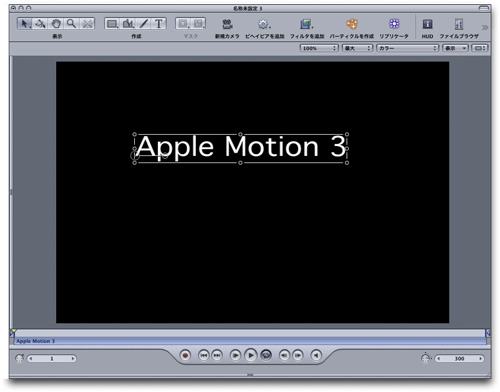The image size is (500, 392).
Task: Select the Paint stroke tool
Action: 143,24
